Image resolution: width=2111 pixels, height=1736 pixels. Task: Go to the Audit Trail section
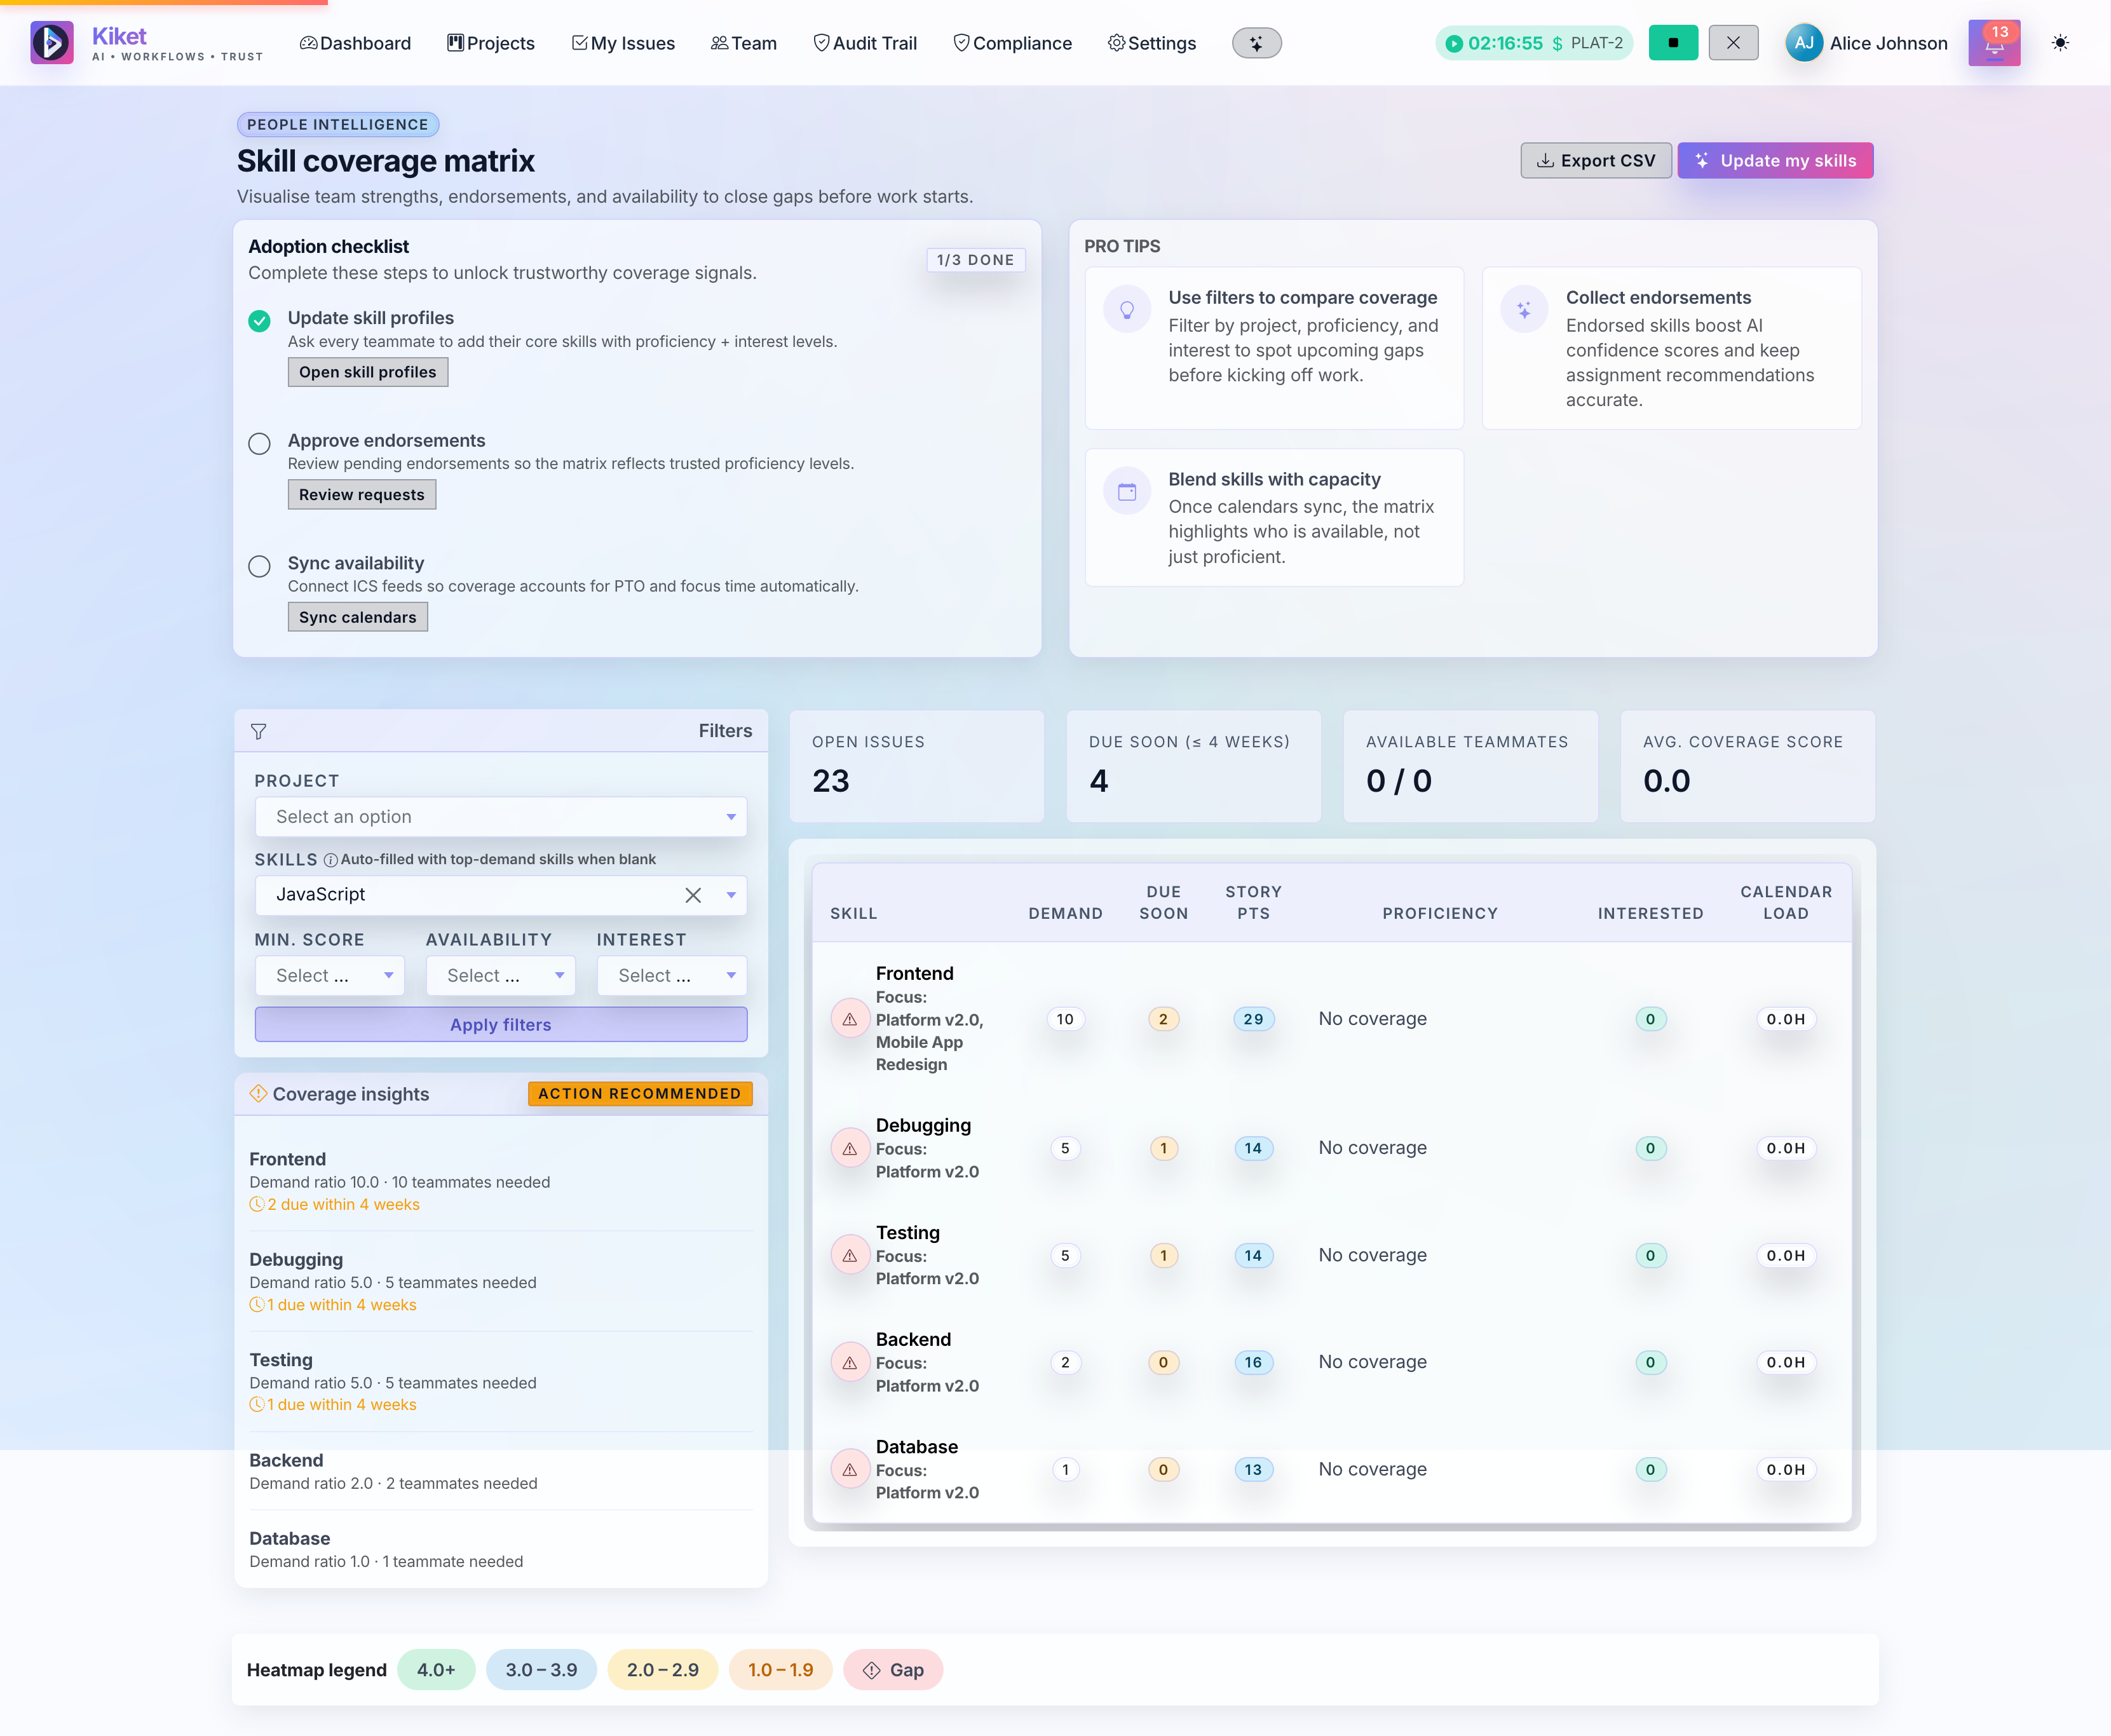[865, 43]
